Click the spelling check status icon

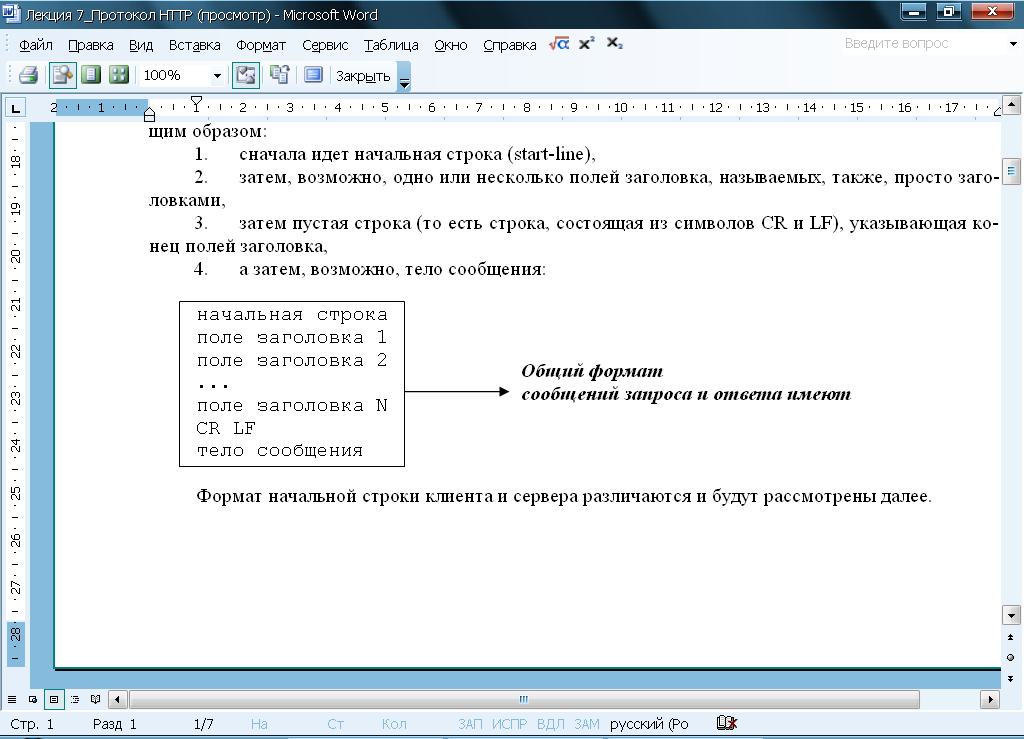pos(726,723)
